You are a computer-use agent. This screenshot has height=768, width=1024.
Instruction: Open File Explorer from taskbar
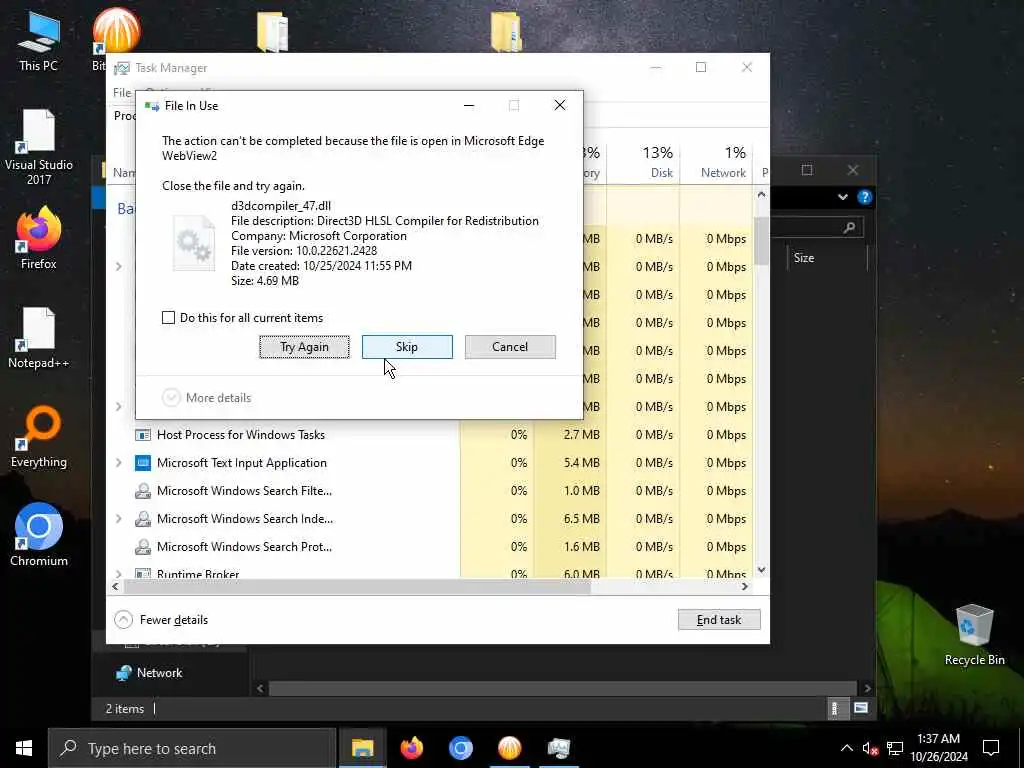coord(362,748)
